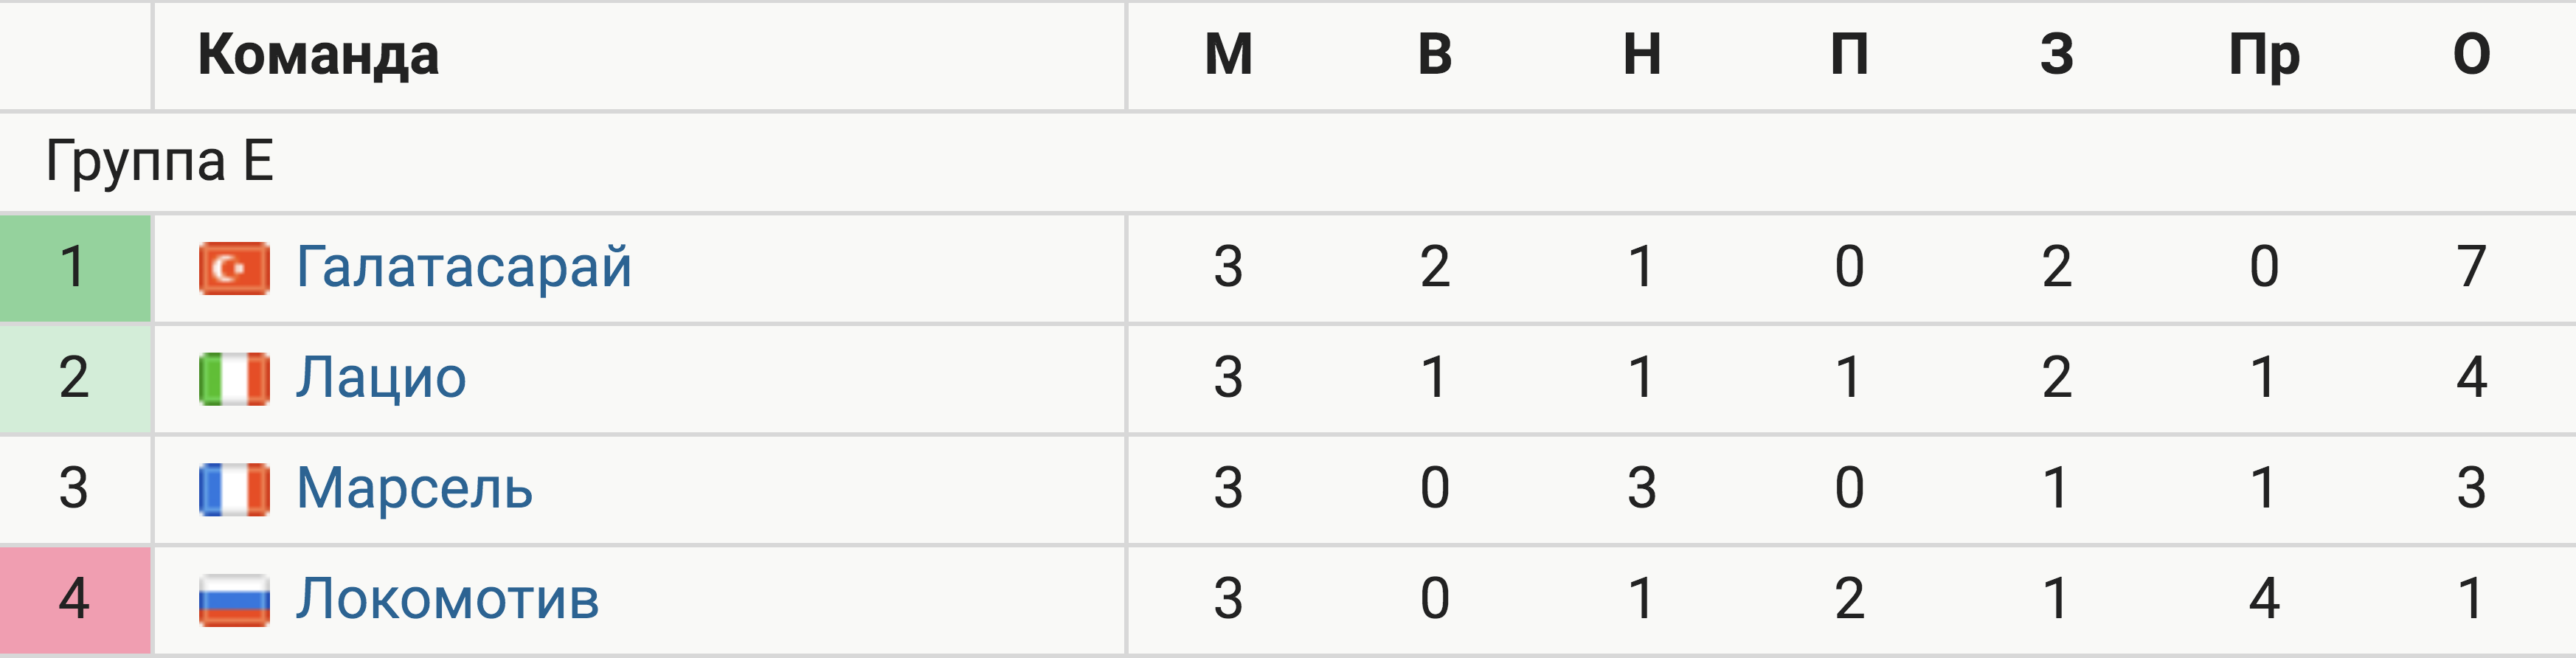Screen dimensions: 2576x658
Task: Click the Н draws column header
Action: [1642, 54]
